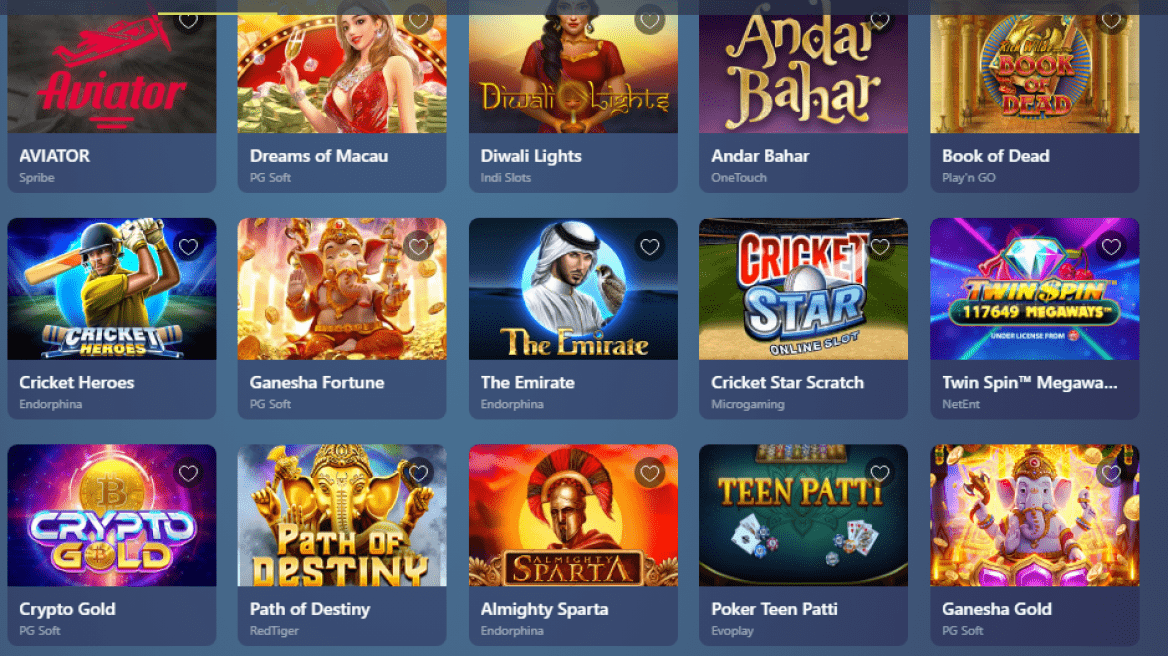Open the Twin Spin Megaways title link
1168x656 pixels.
point(1029,383)
